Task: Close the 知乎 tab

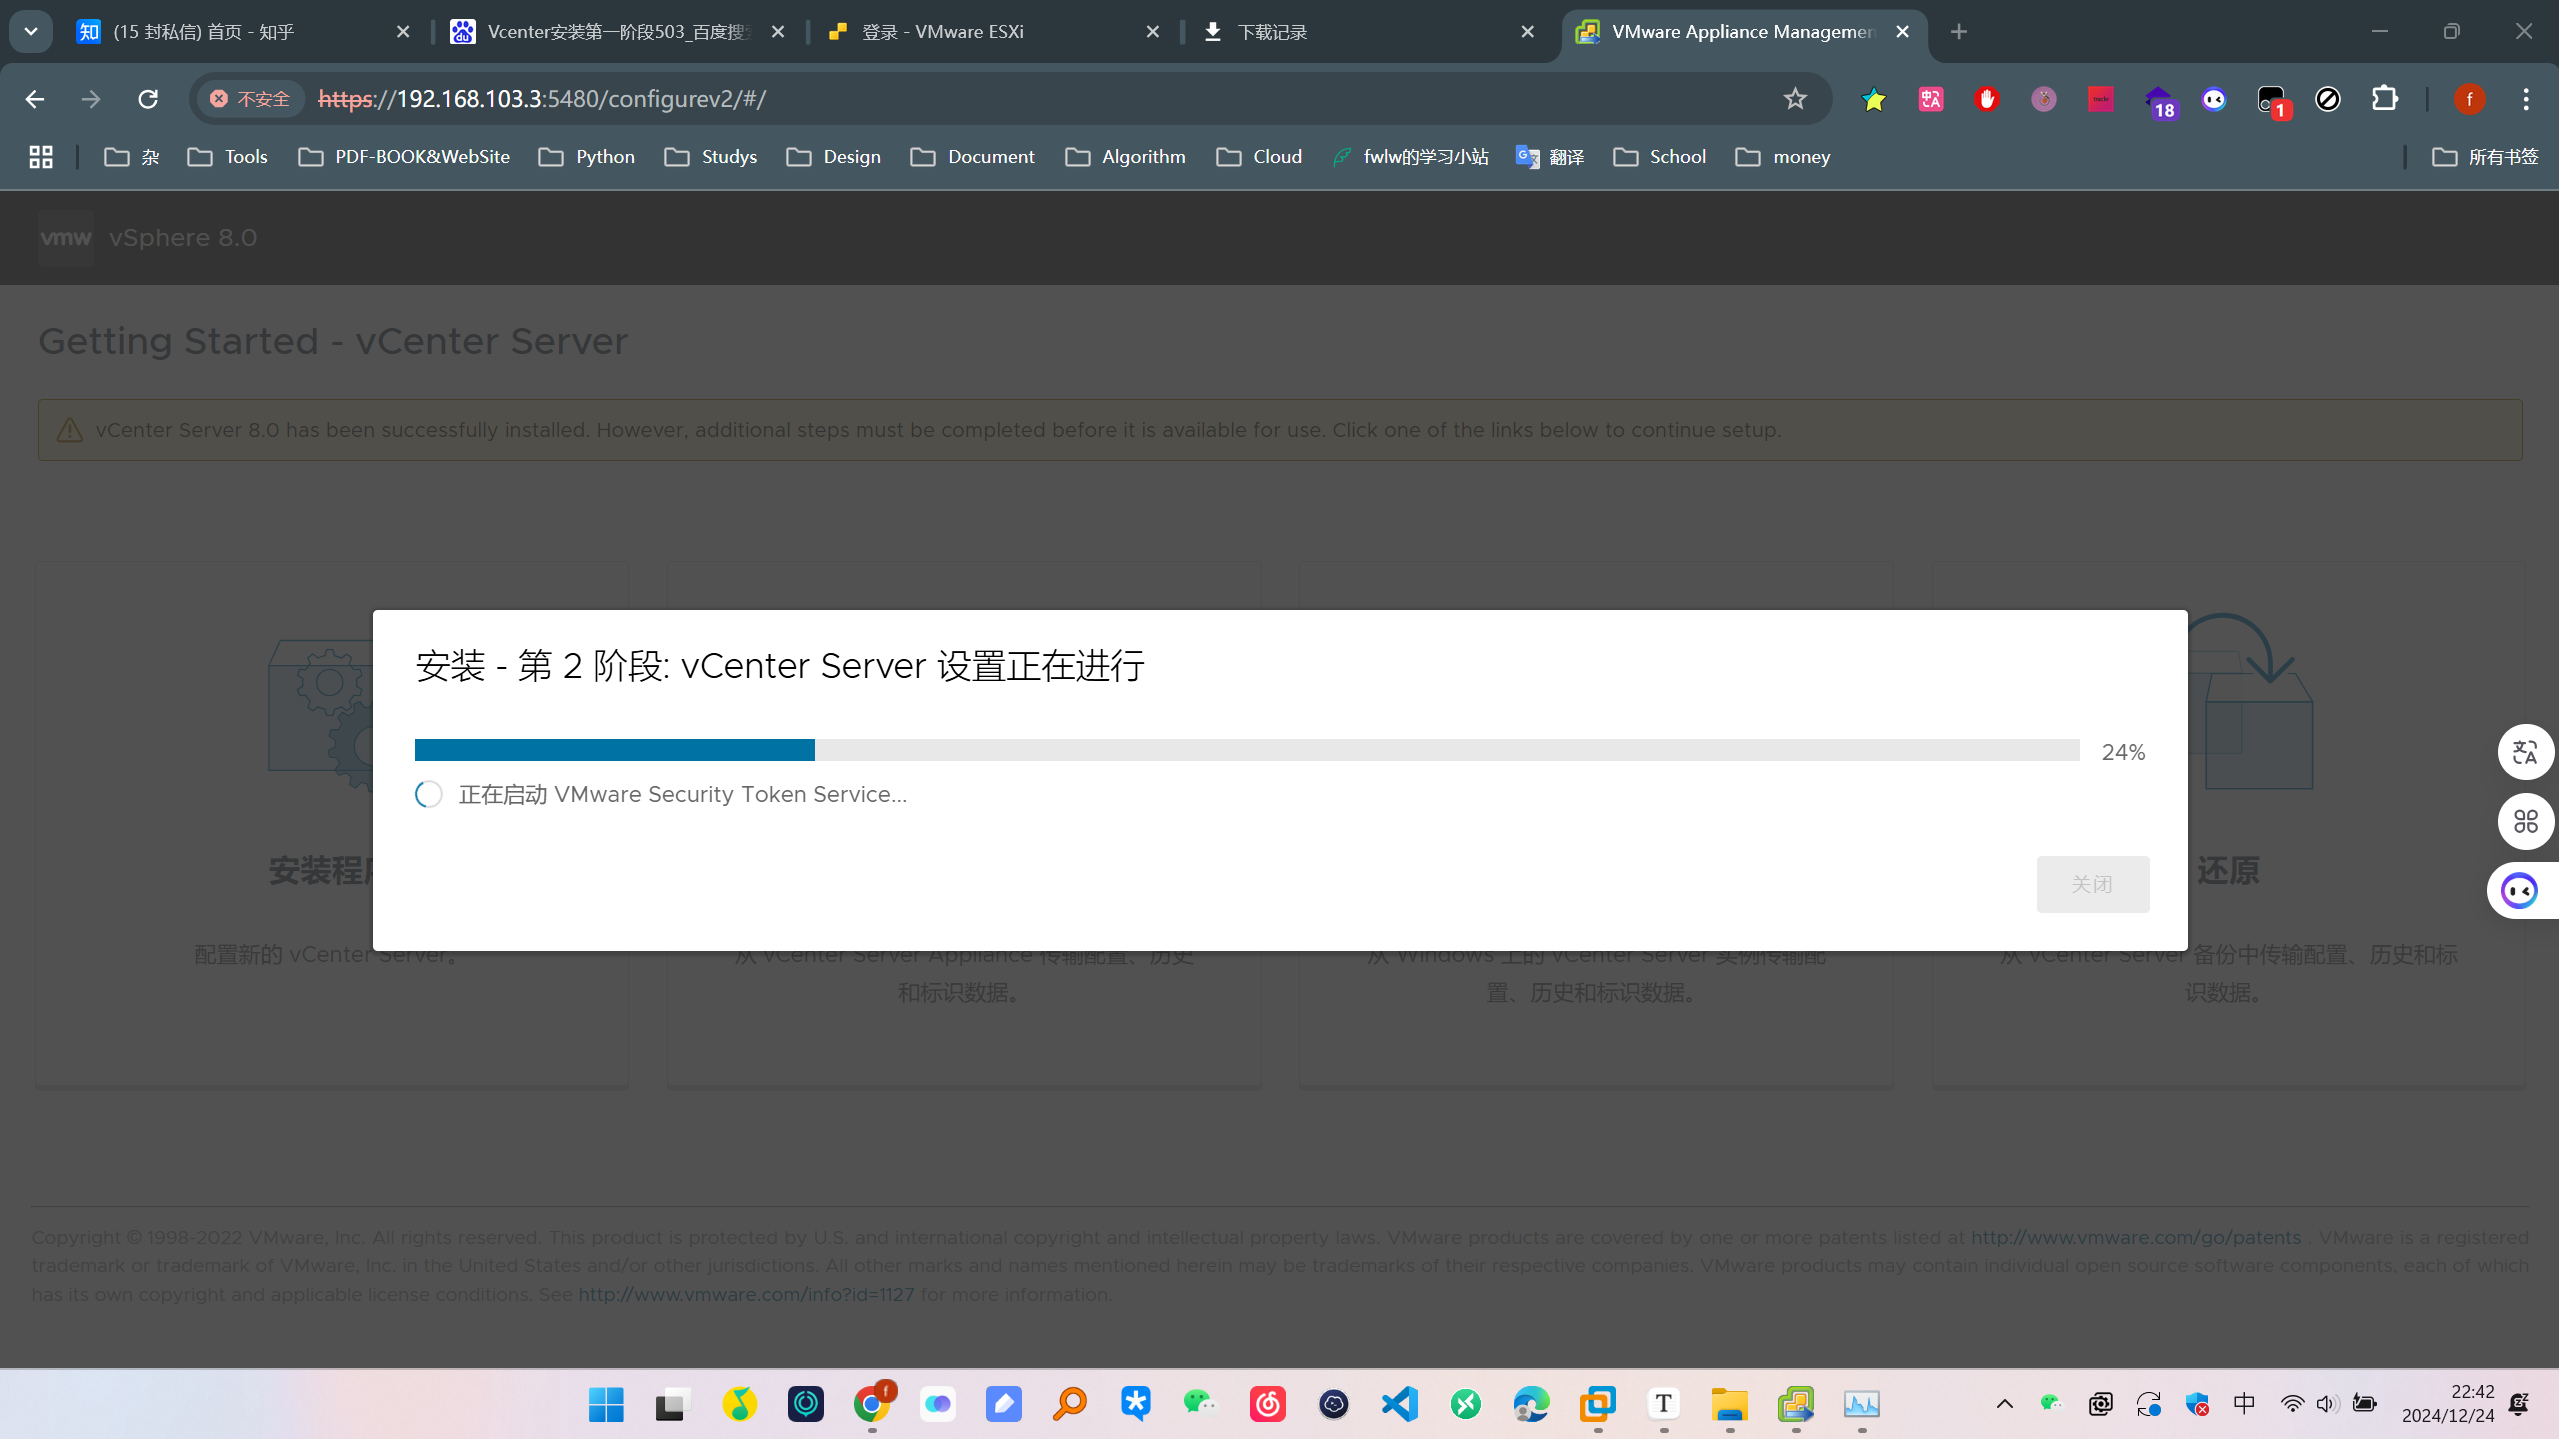Action: 403,32
